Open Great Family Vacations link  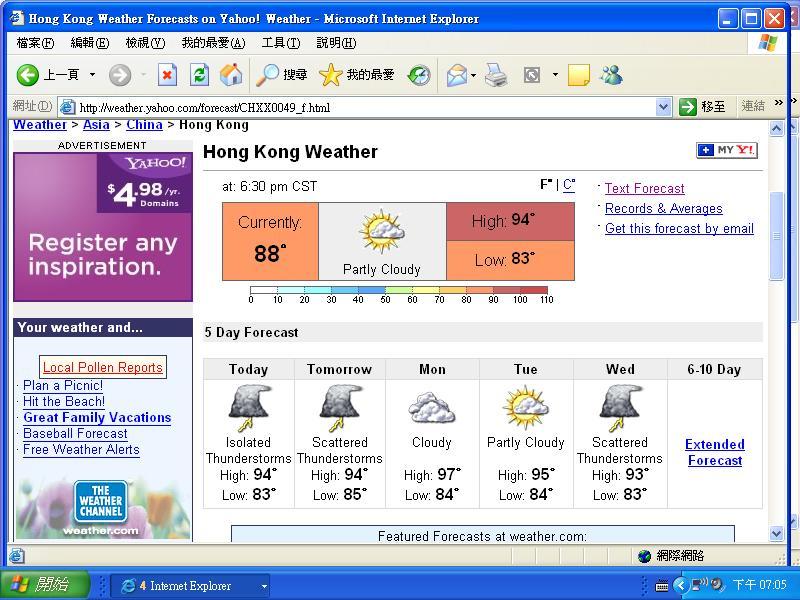(x=97, y=417)
